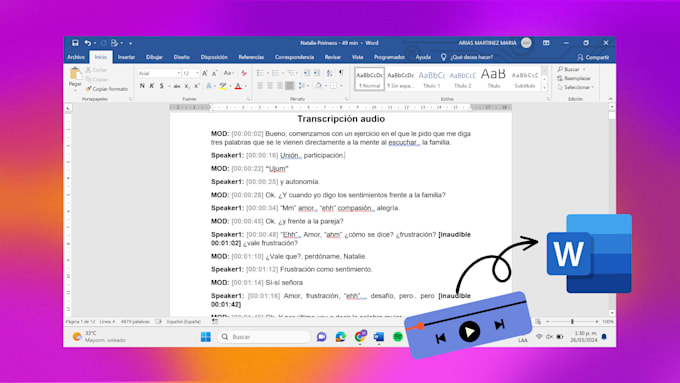Screen dimensions: 680x383
Task: Center the paragraph text
Action: [x=270, y=86]
